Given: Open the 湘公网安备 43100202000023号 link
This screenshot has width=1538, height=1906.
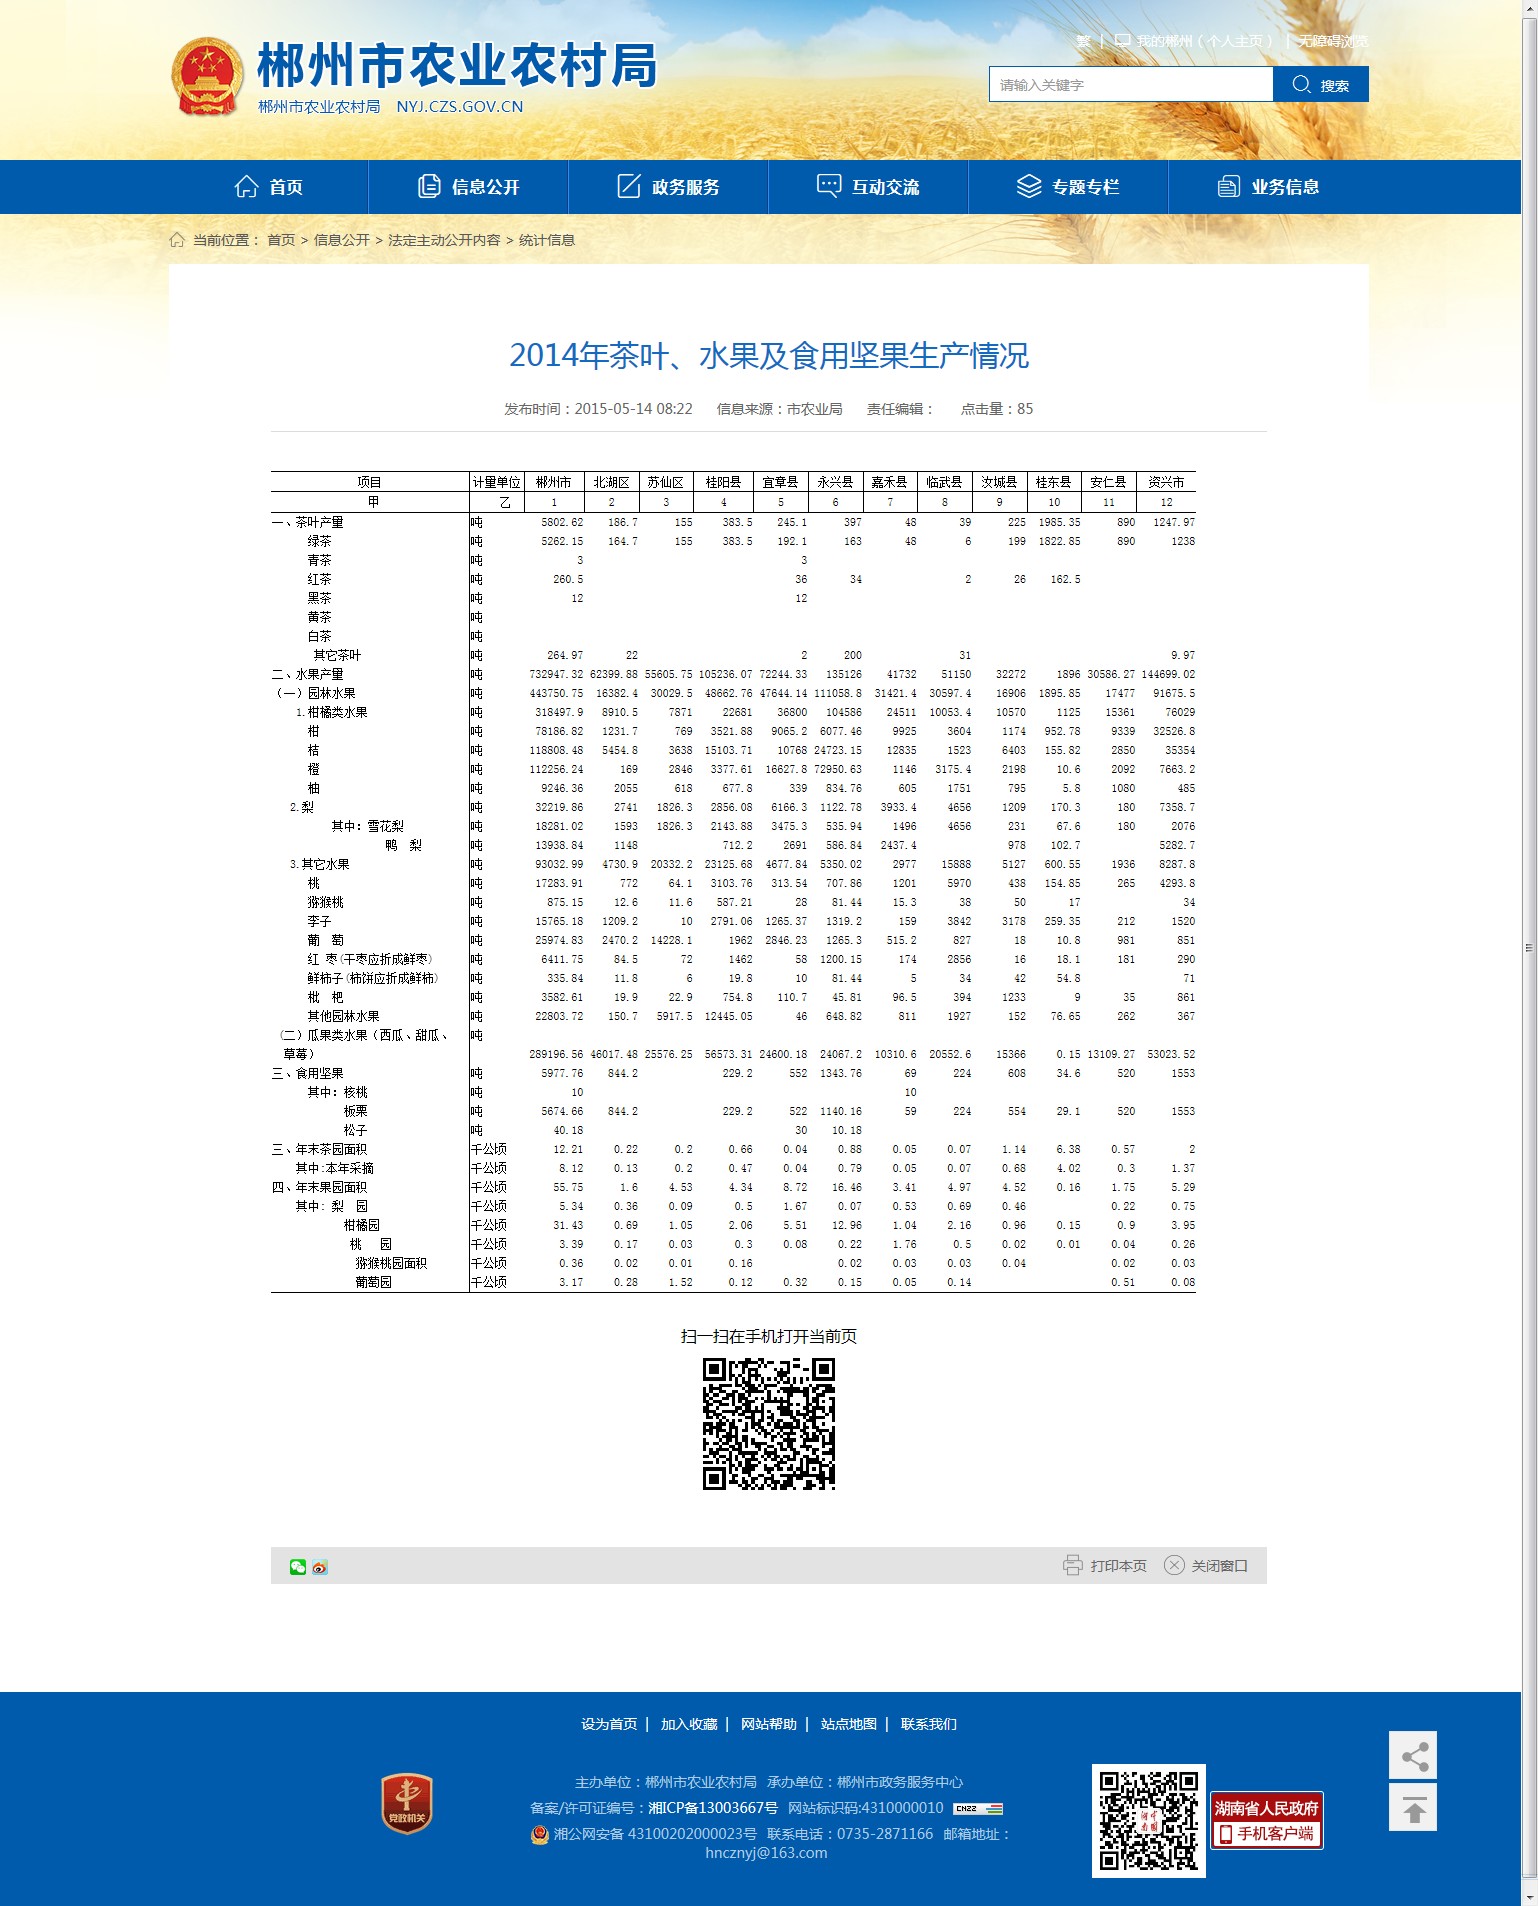Looking at the screenshot, I should 655,1834.
